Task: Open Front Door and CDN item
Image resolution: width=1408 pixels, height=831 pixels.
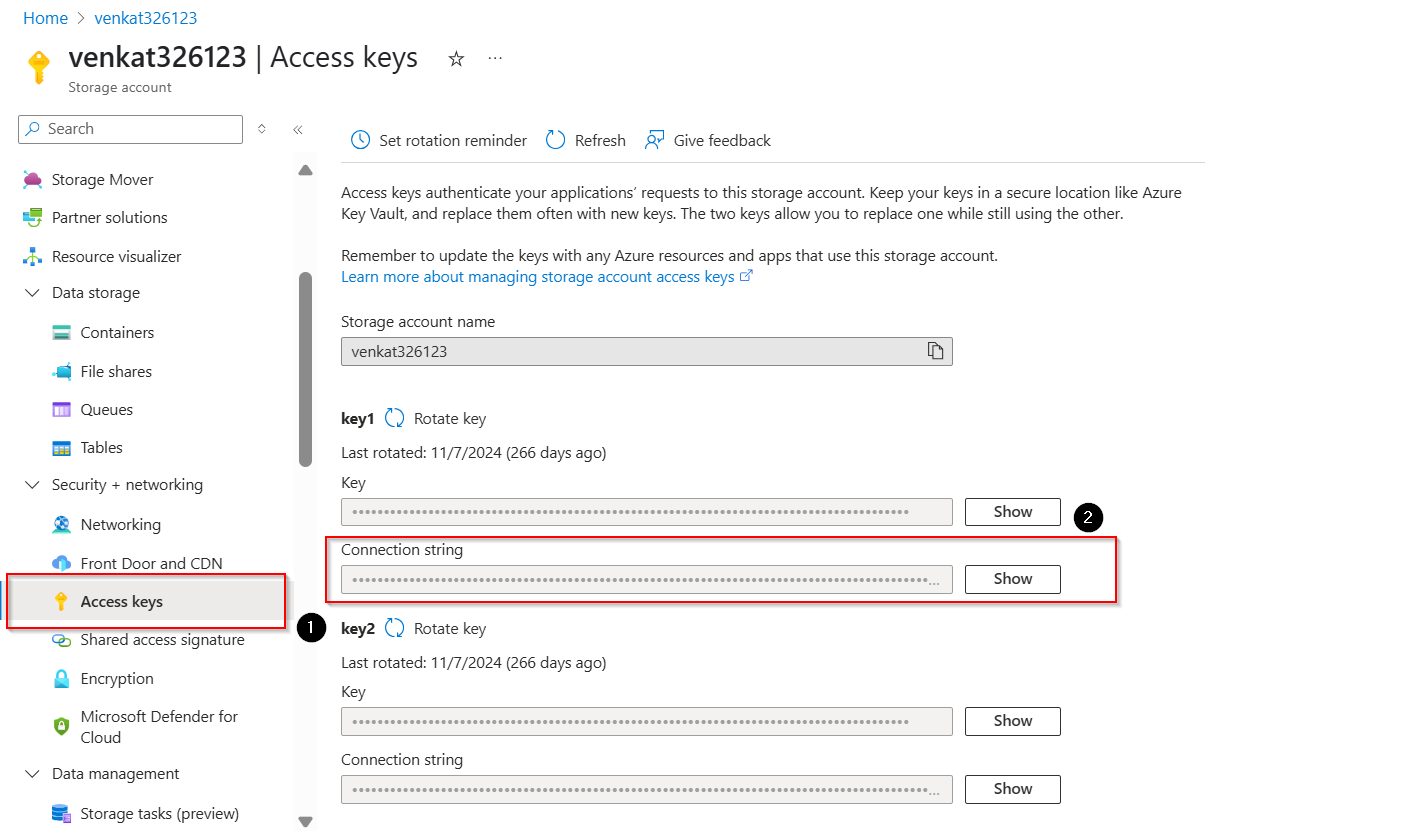Action: (151, 564)
